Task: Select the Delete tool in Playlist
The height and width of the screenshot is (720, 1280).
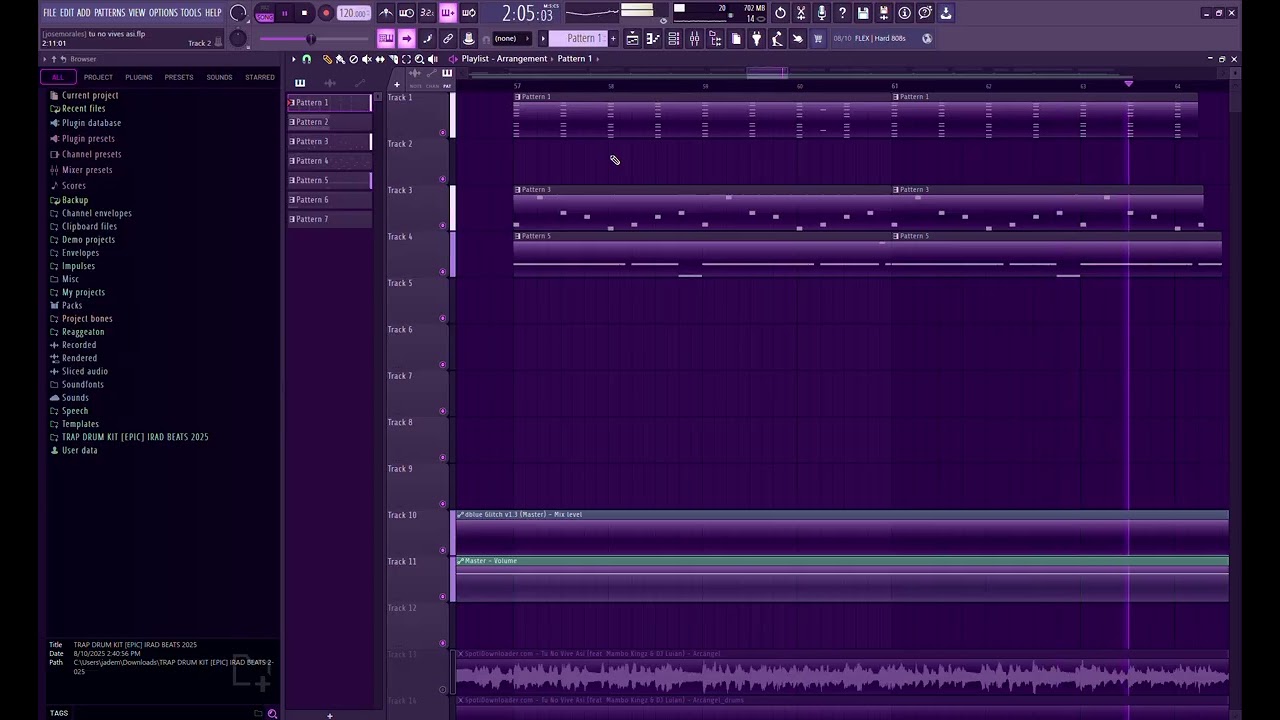Action: (353, 59)
